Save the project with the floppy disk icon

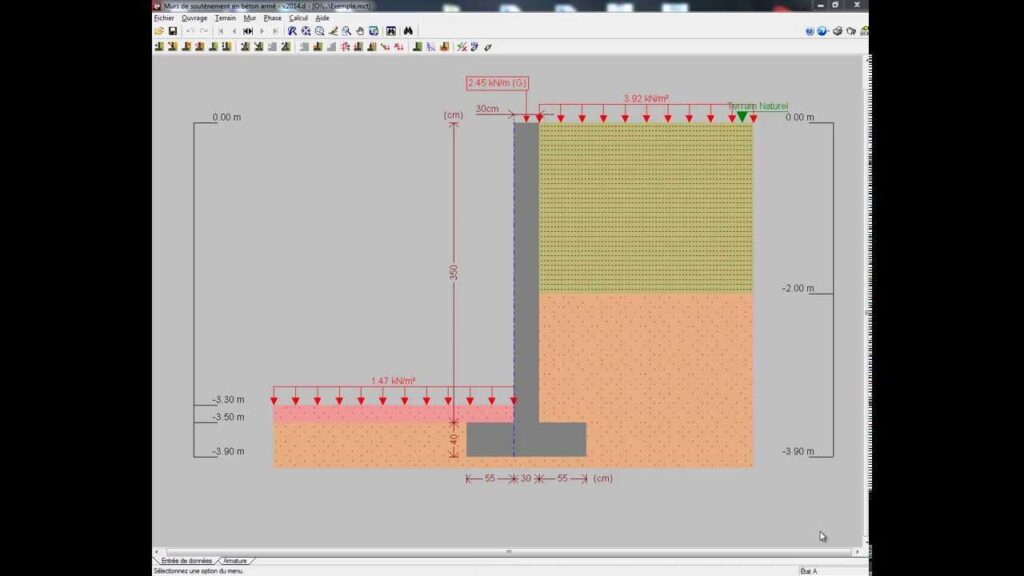click(172, 31)
